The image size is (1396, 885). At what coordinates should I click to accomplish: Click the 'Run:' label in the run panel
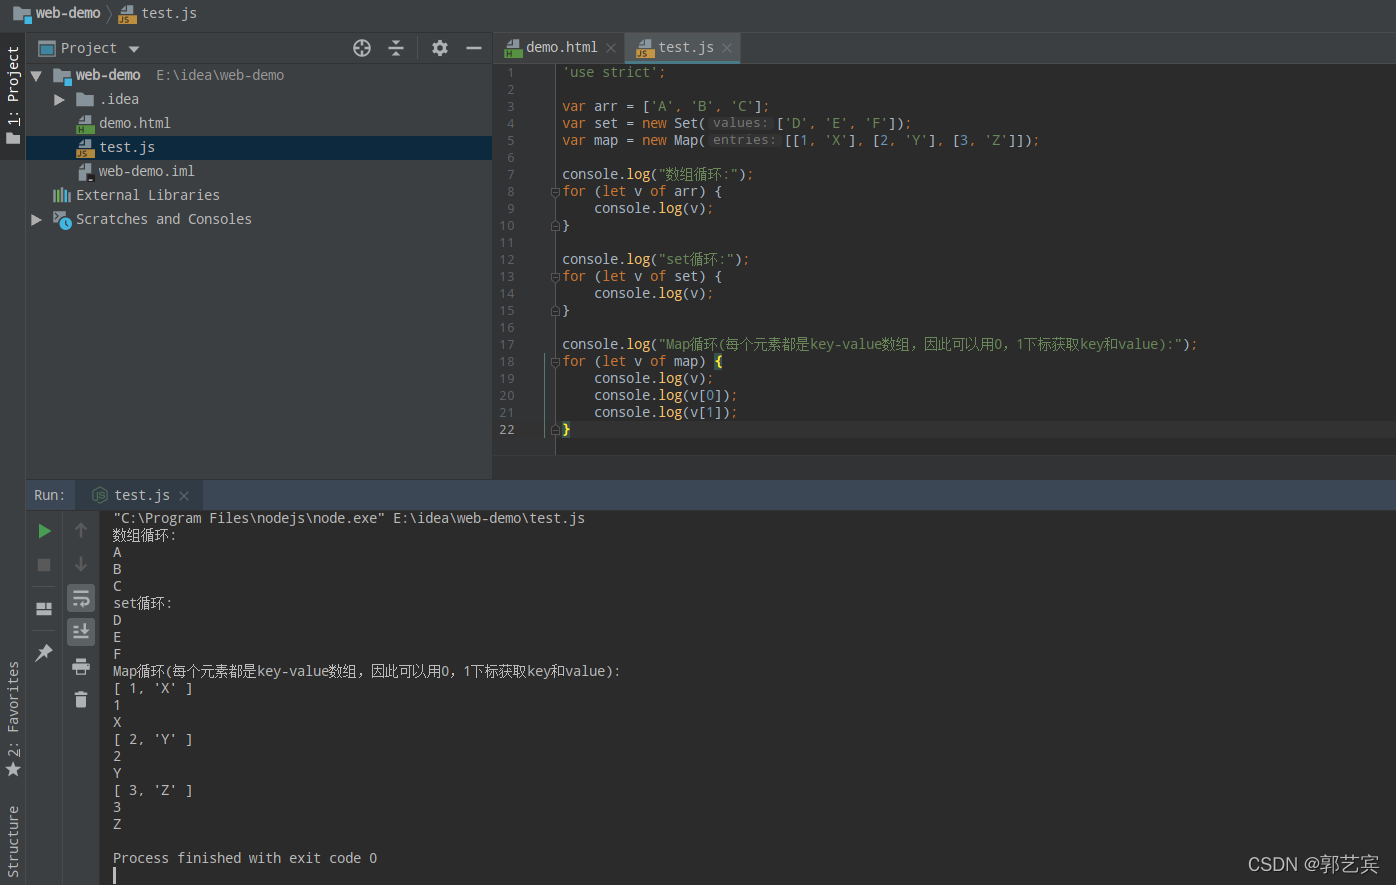point(49,495)
